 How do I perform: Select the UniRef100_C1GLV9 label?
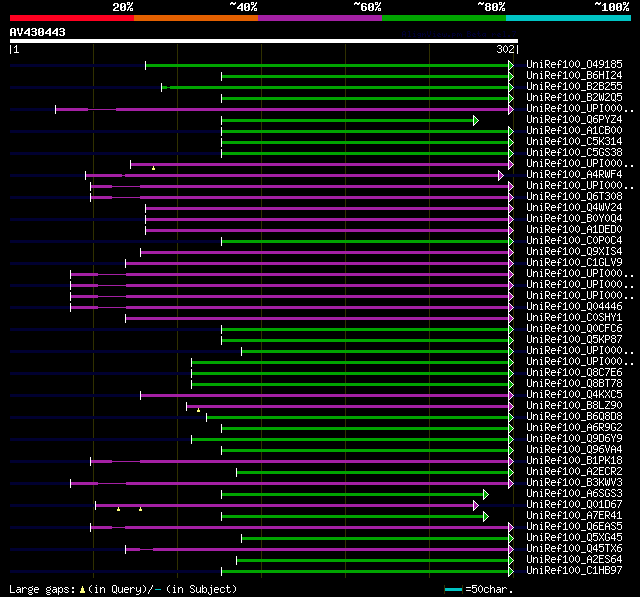tap(574, 263)
